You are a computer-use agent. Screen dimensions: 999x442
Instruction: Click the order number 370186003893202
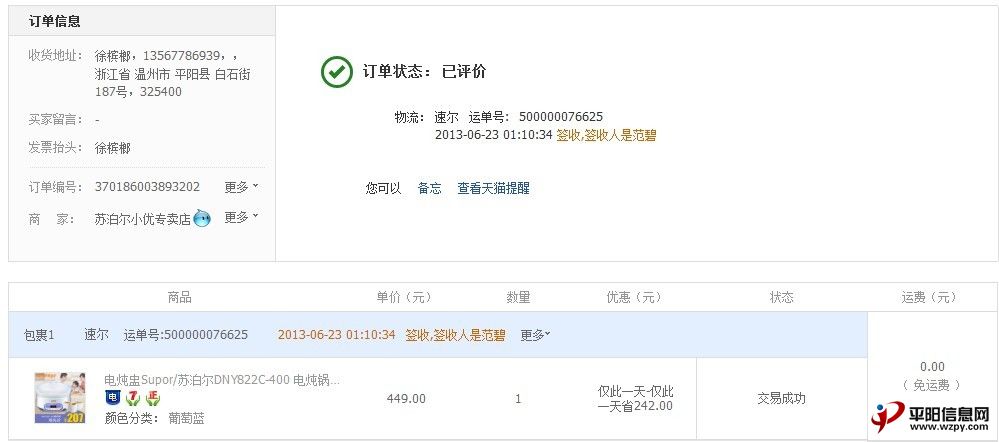pos(147,187)
